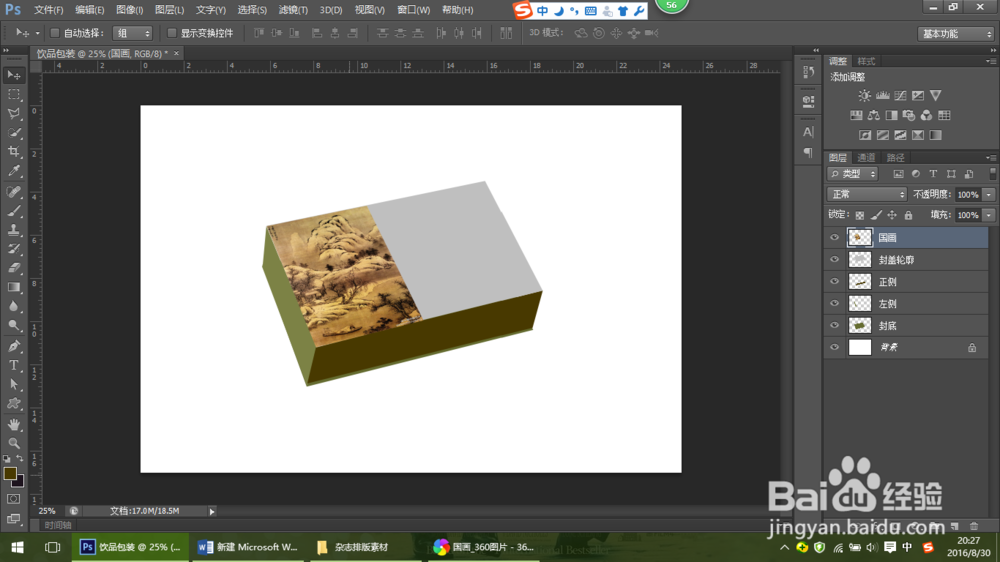Open opacity slider dropdown arrow
Image resolution: width=1000 pixels, height=562 pixels.
[989, 195]
